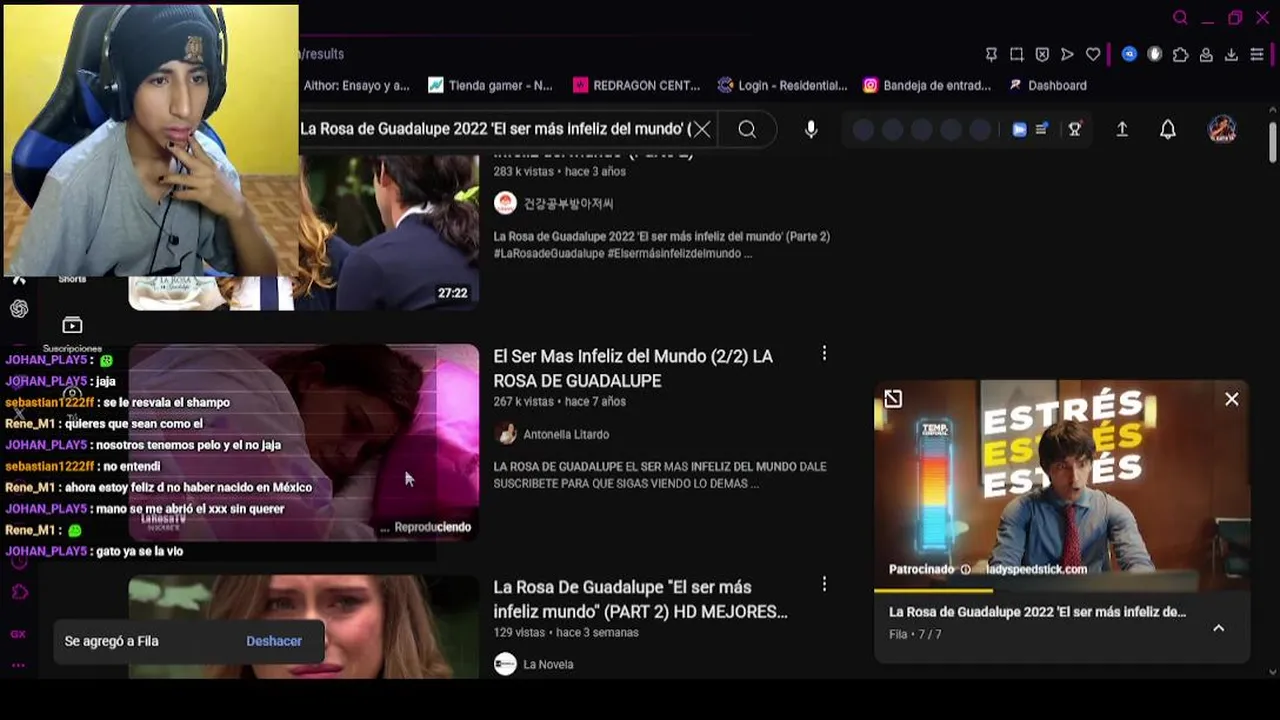Open the YouTube channel avatar menu

(x=1222, y=129)
